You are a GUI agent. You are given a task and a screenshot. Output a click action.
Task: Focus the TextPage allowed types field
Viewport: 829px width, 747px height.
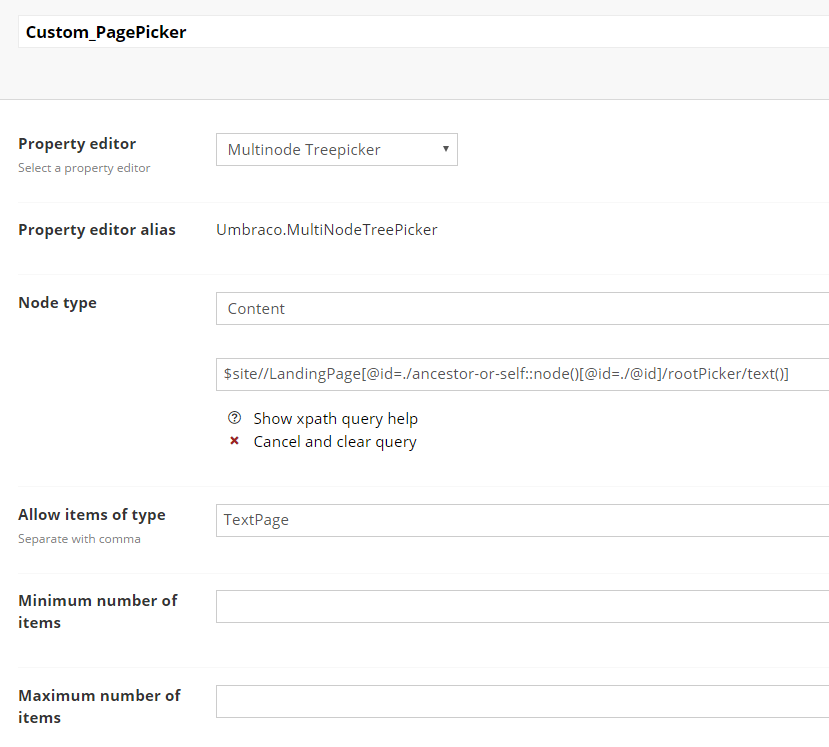point(522,521)
